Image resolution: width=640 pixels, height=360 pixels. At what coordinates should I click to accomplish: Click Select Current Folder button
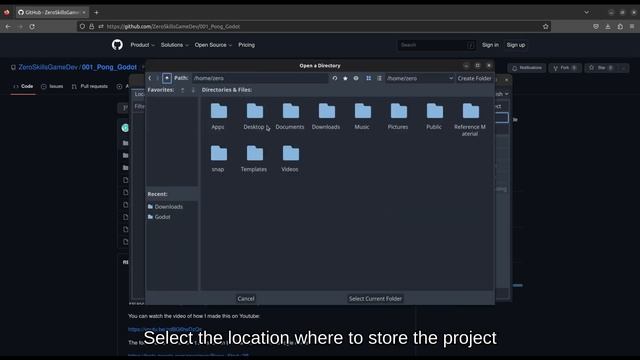[x=375, y=299]
